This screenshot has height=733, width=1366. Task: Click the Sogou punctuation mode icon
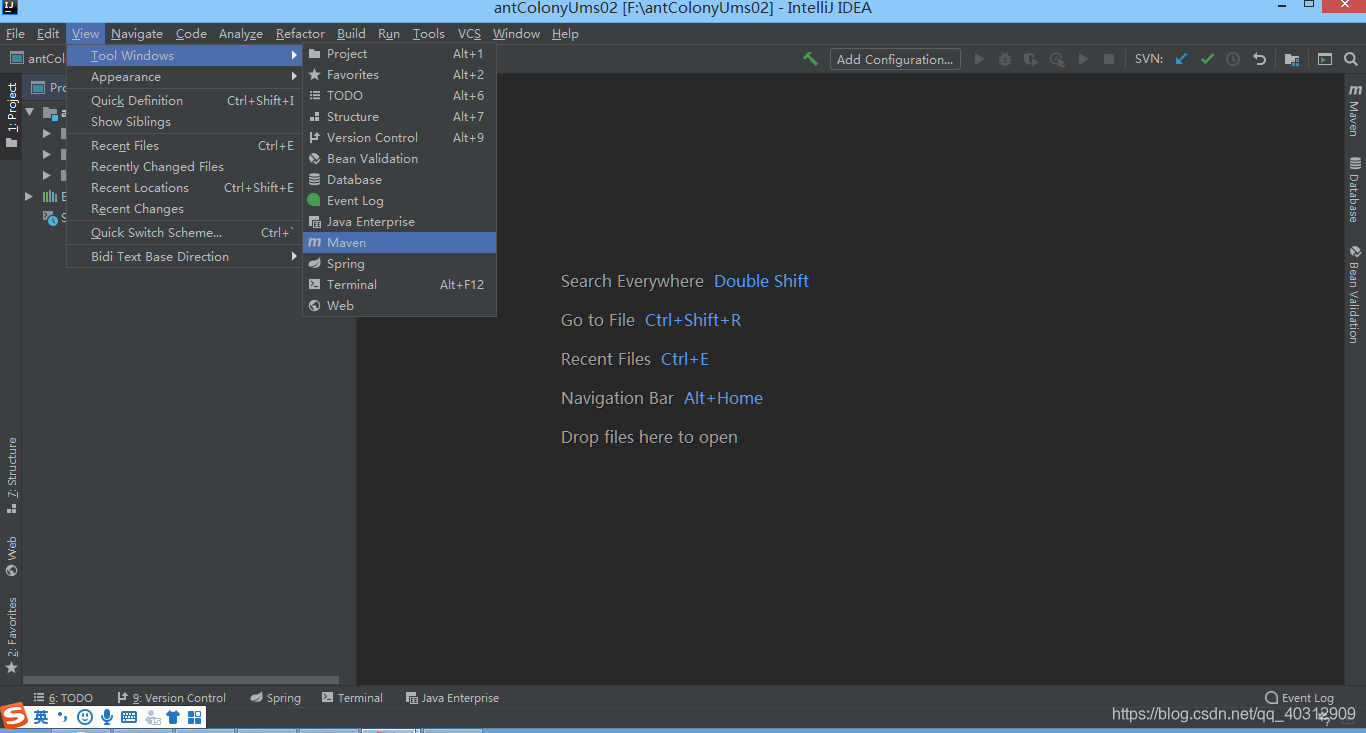click(x=63, y=717)
